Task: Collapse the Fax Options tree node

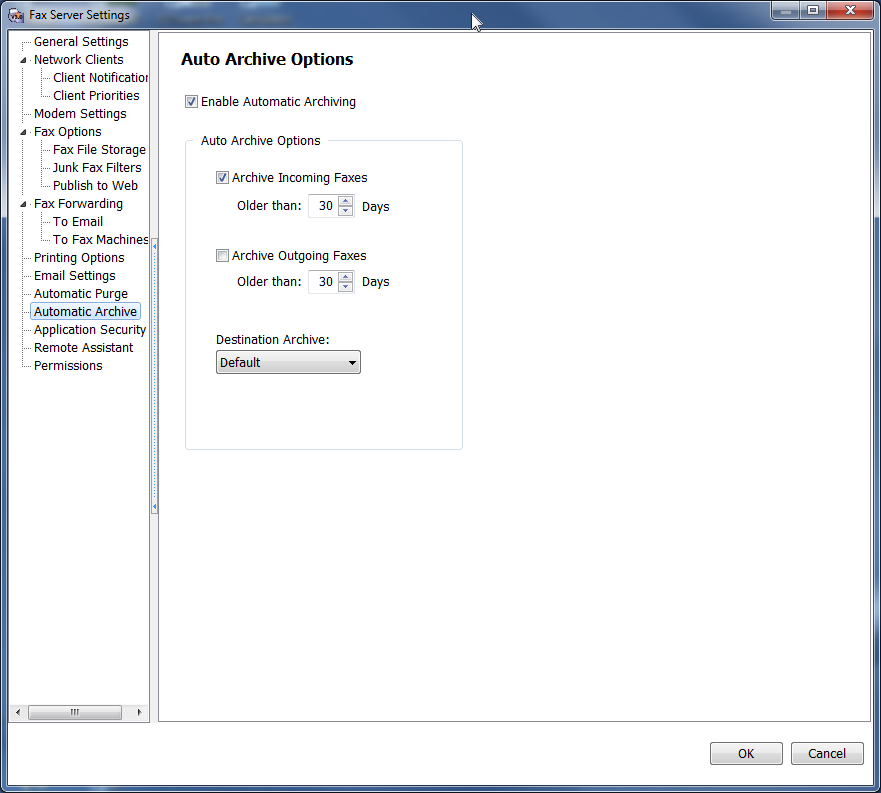Action: pos(24,132)
